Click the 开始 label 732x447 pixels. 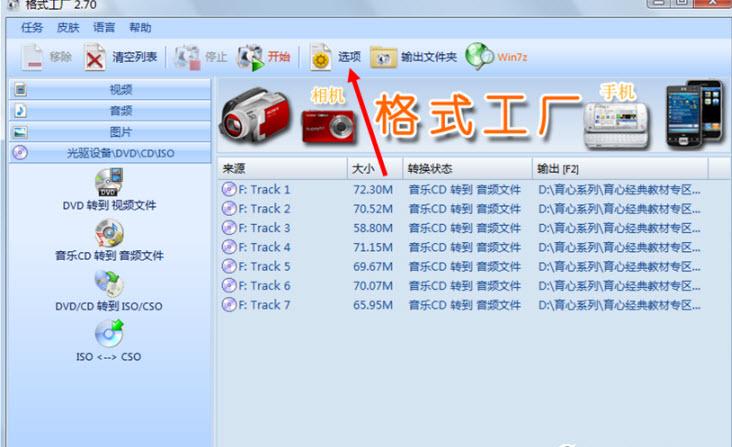(x=279, y=57)
